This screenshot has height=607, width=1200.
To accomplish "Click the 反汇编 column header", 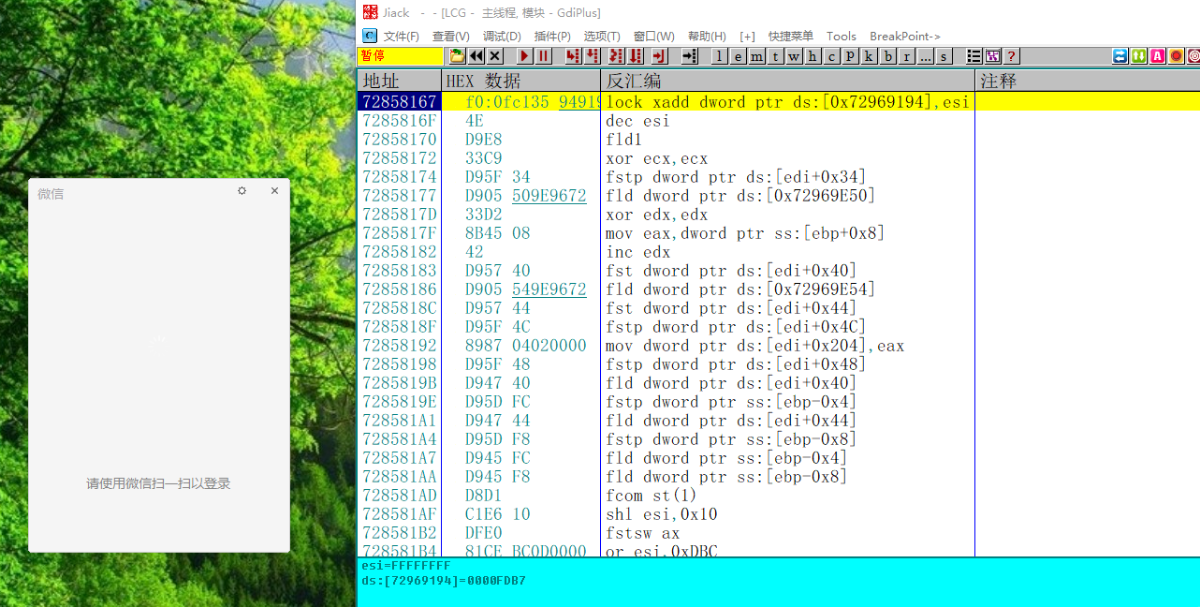I will [787, 81].
